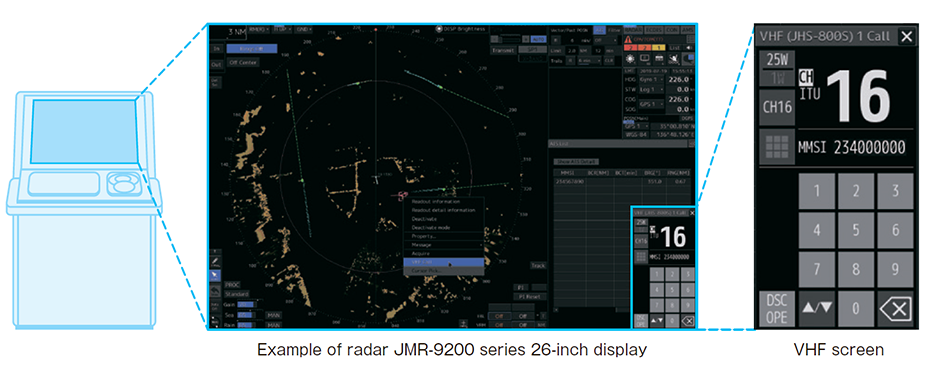The width and height of the screenshot is (930, 367).
Task: Tap DSC OPE on enlarged VHF screen
Action: click(776, 309)
